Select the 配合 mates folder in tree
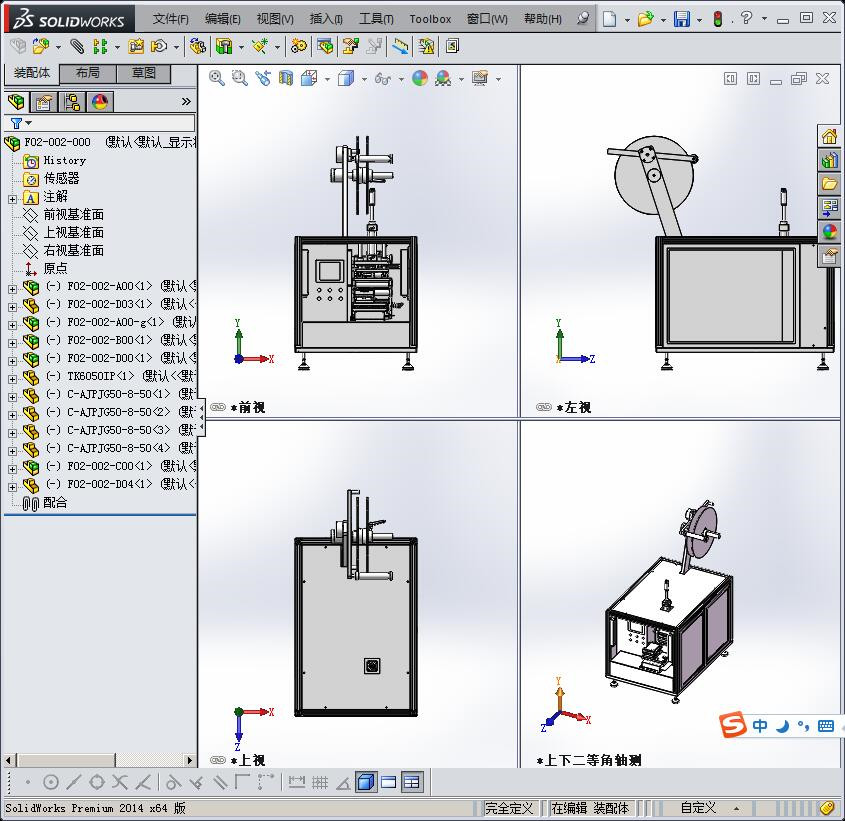This screenshot has height=821, width=845. [x=55, y=502]
